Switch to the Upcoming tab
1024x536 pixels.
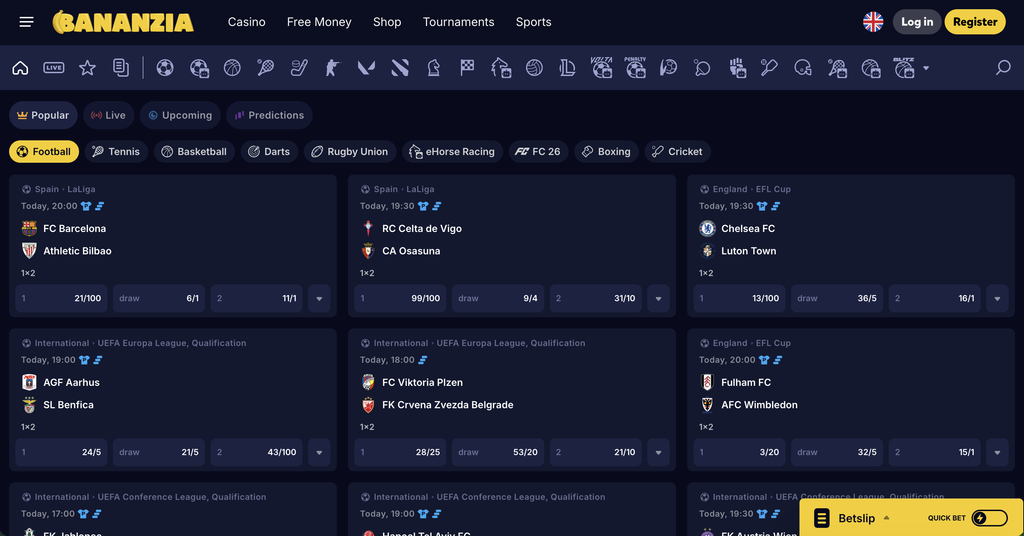(180, 116)
